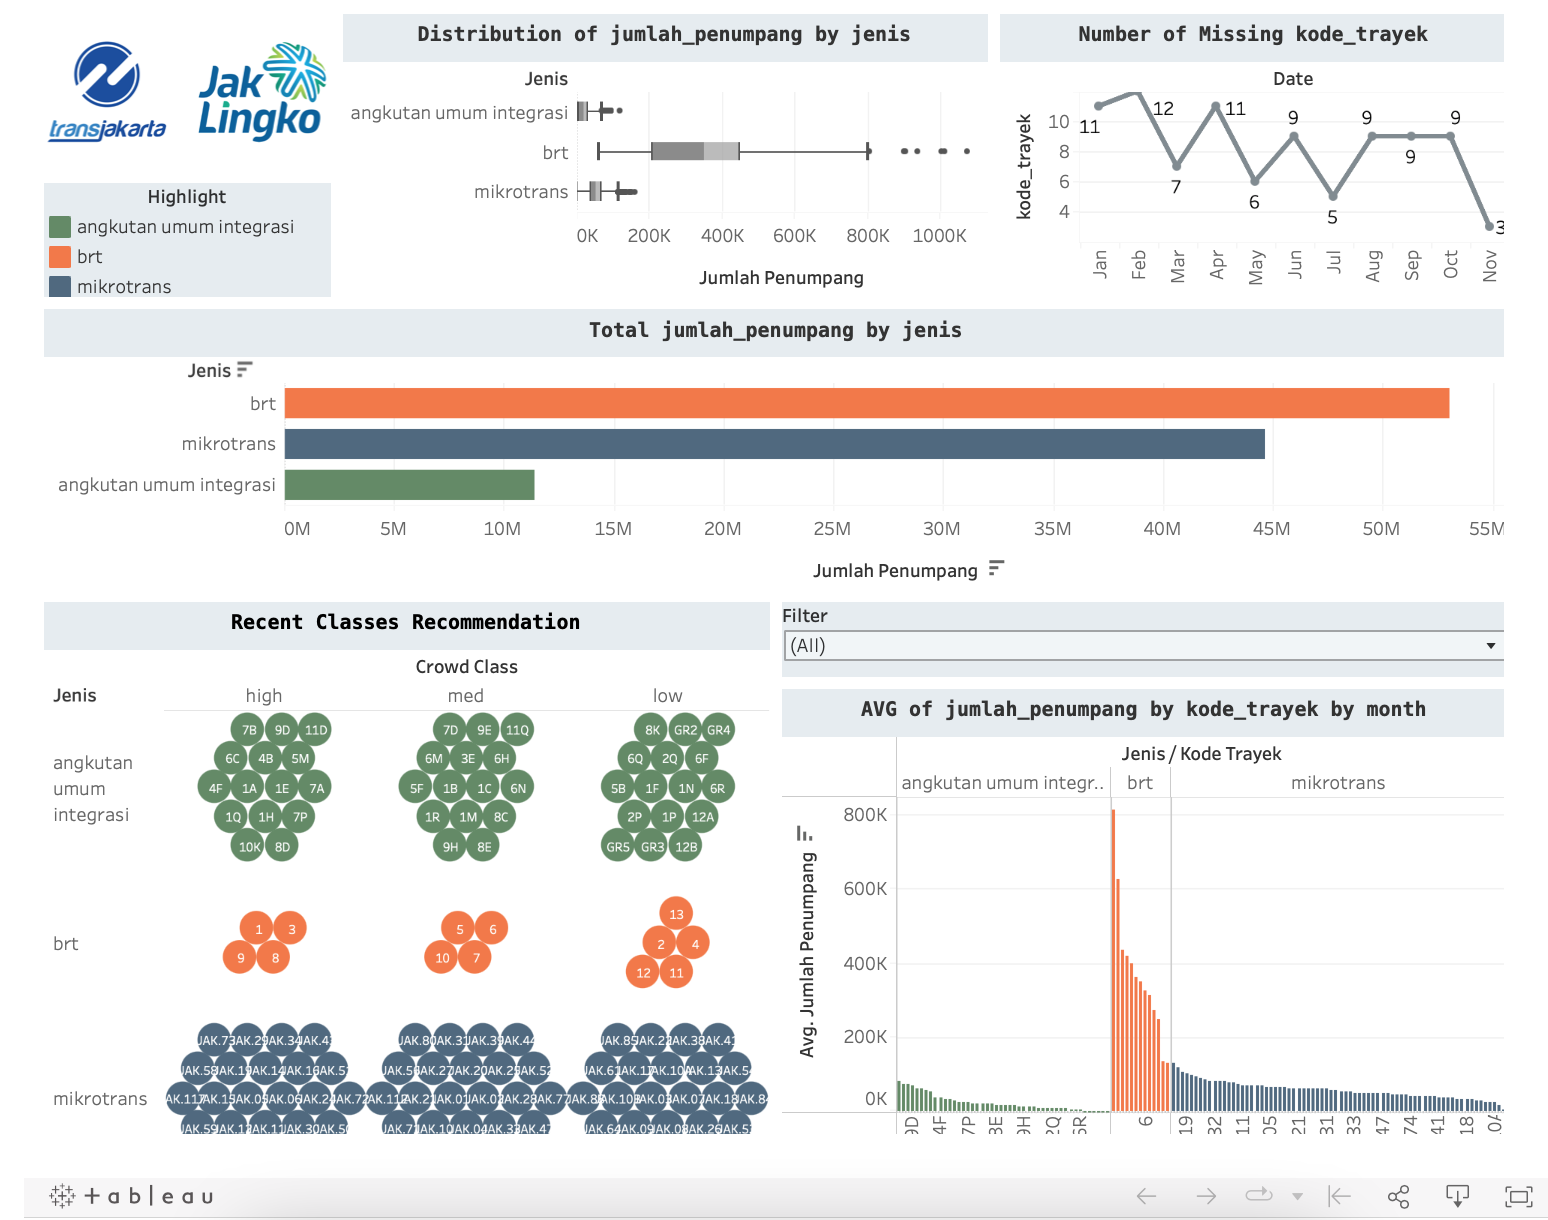The height and width of the screenshot is (1220, 1548).
Task: Click the redo arrow in toolbar
Action: (x=1207, y=1196)
